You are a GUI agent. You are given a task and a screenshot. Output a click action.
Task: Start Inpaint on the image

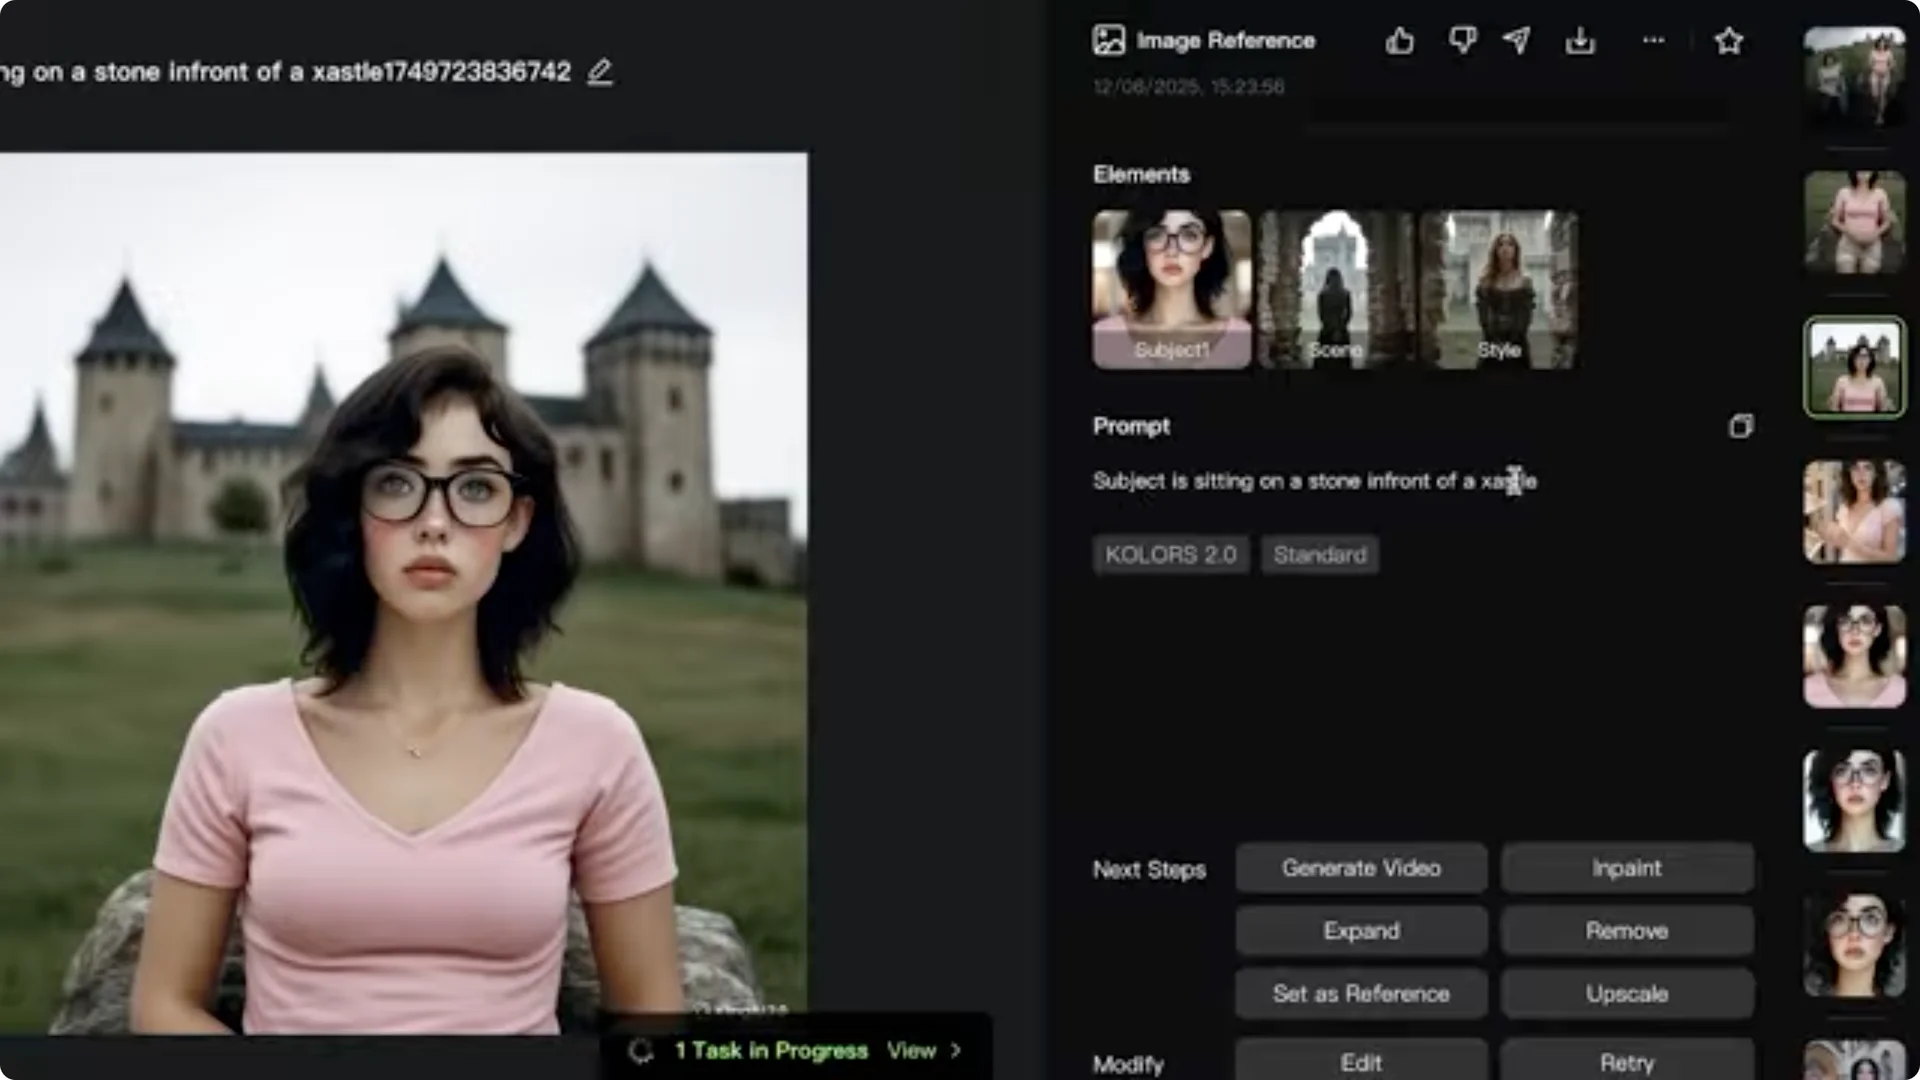point(1627,868)
